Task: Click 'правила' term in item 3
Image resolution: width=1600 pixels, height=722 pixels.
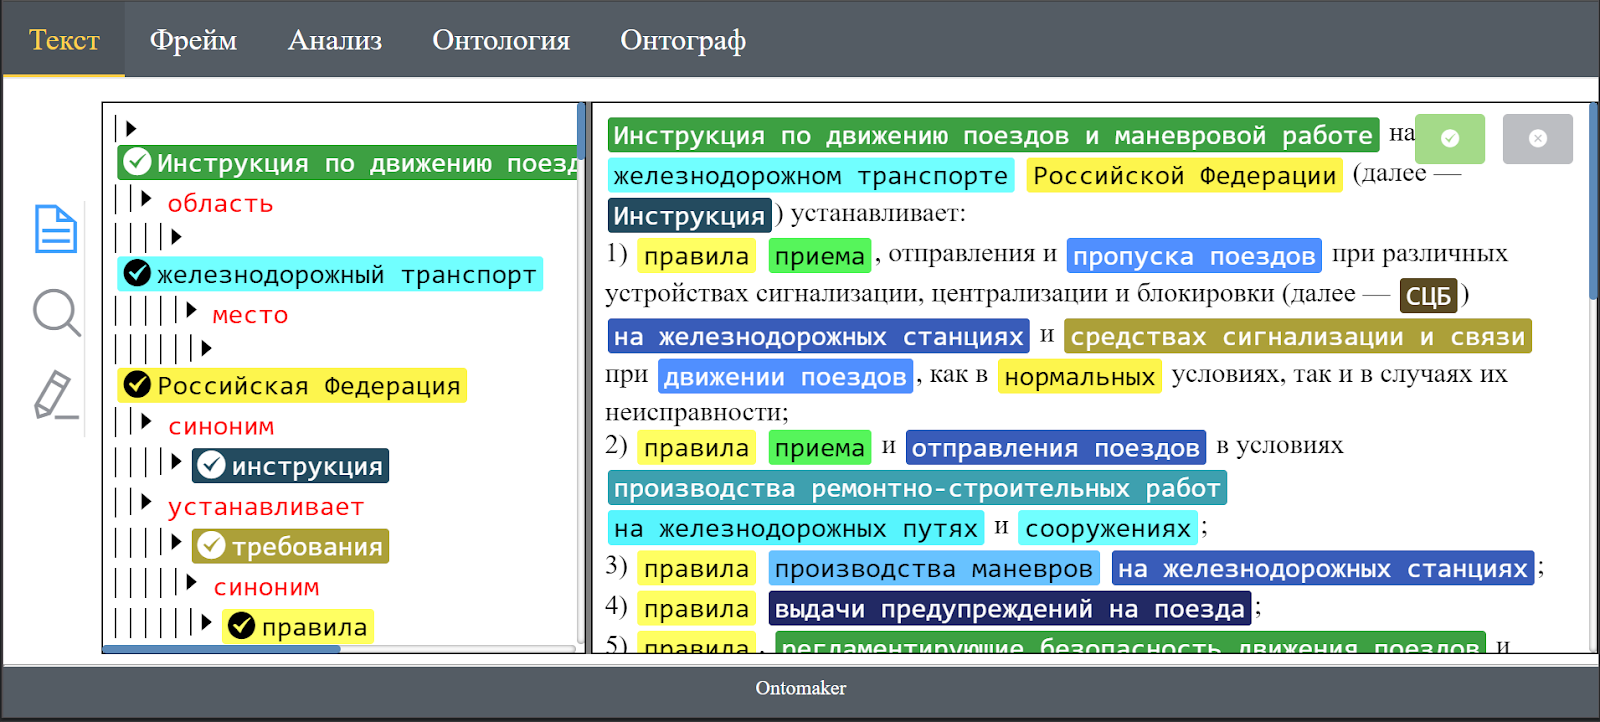Action: [697, 569]
